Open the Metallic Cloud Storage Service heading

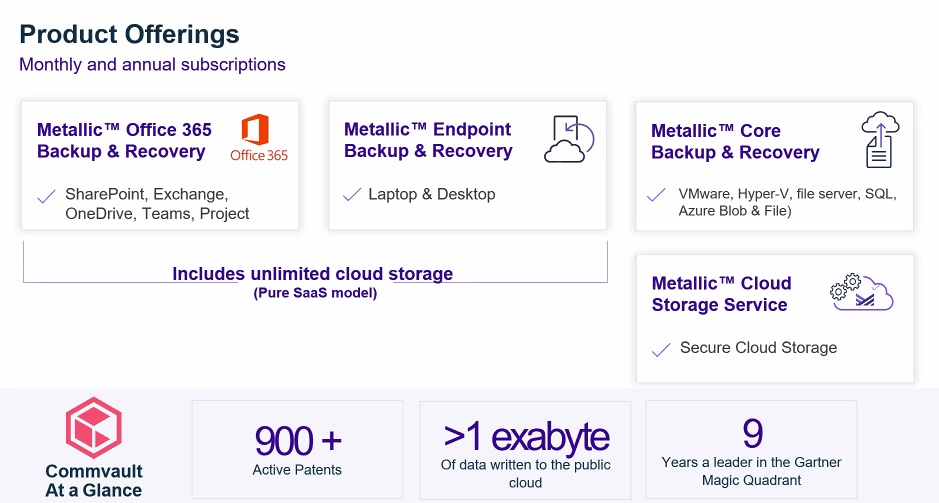pos(721,294)
